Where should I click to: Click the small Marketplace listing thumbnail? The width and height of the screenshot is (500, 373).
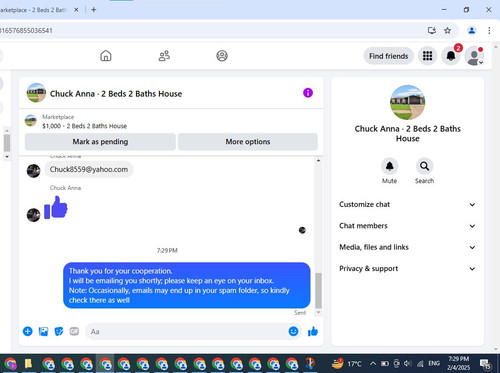click(31, 120)
